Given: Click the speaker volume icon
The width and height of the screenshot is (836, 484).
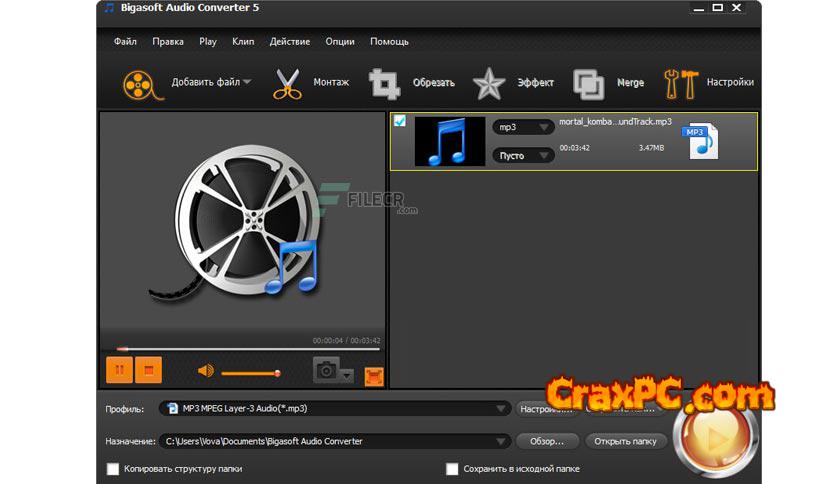Looking at the screenshot, I should click(x=206, y=371).
